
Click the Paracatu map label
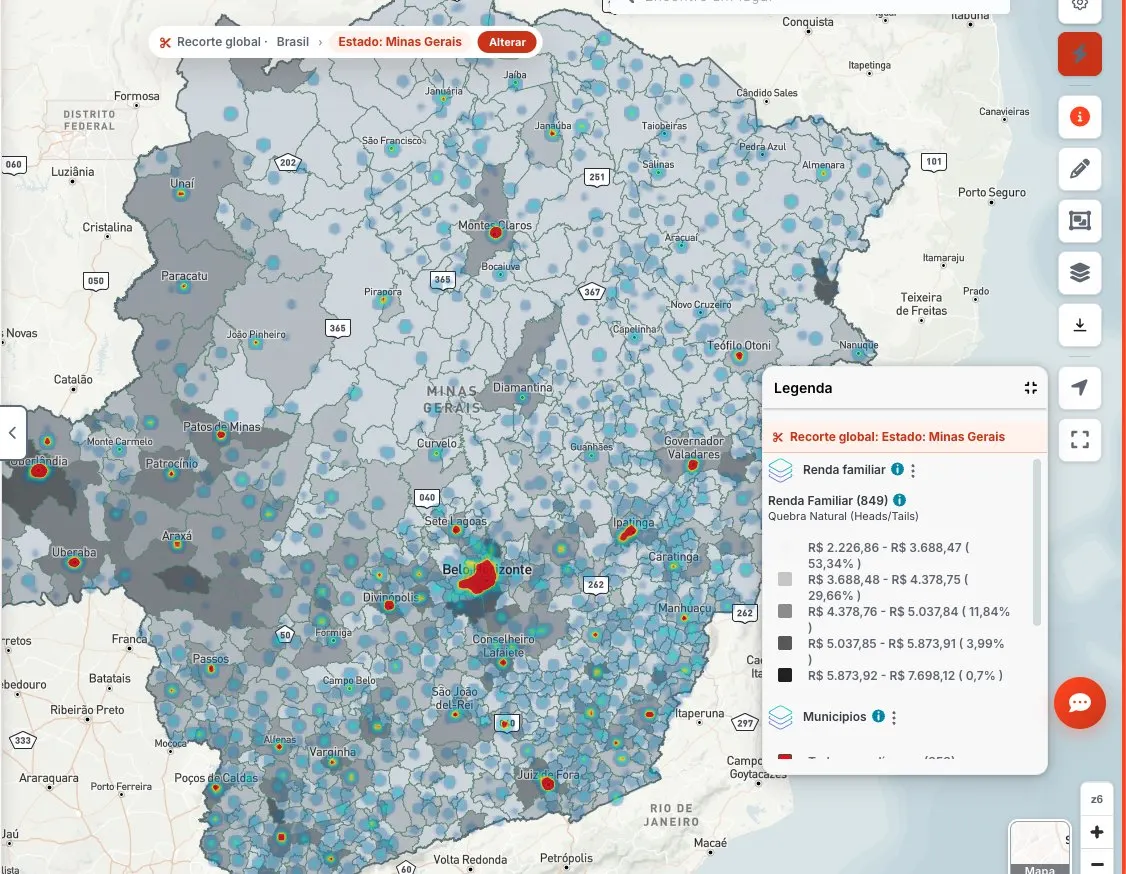pyautogui.click(x=184, y=276)
